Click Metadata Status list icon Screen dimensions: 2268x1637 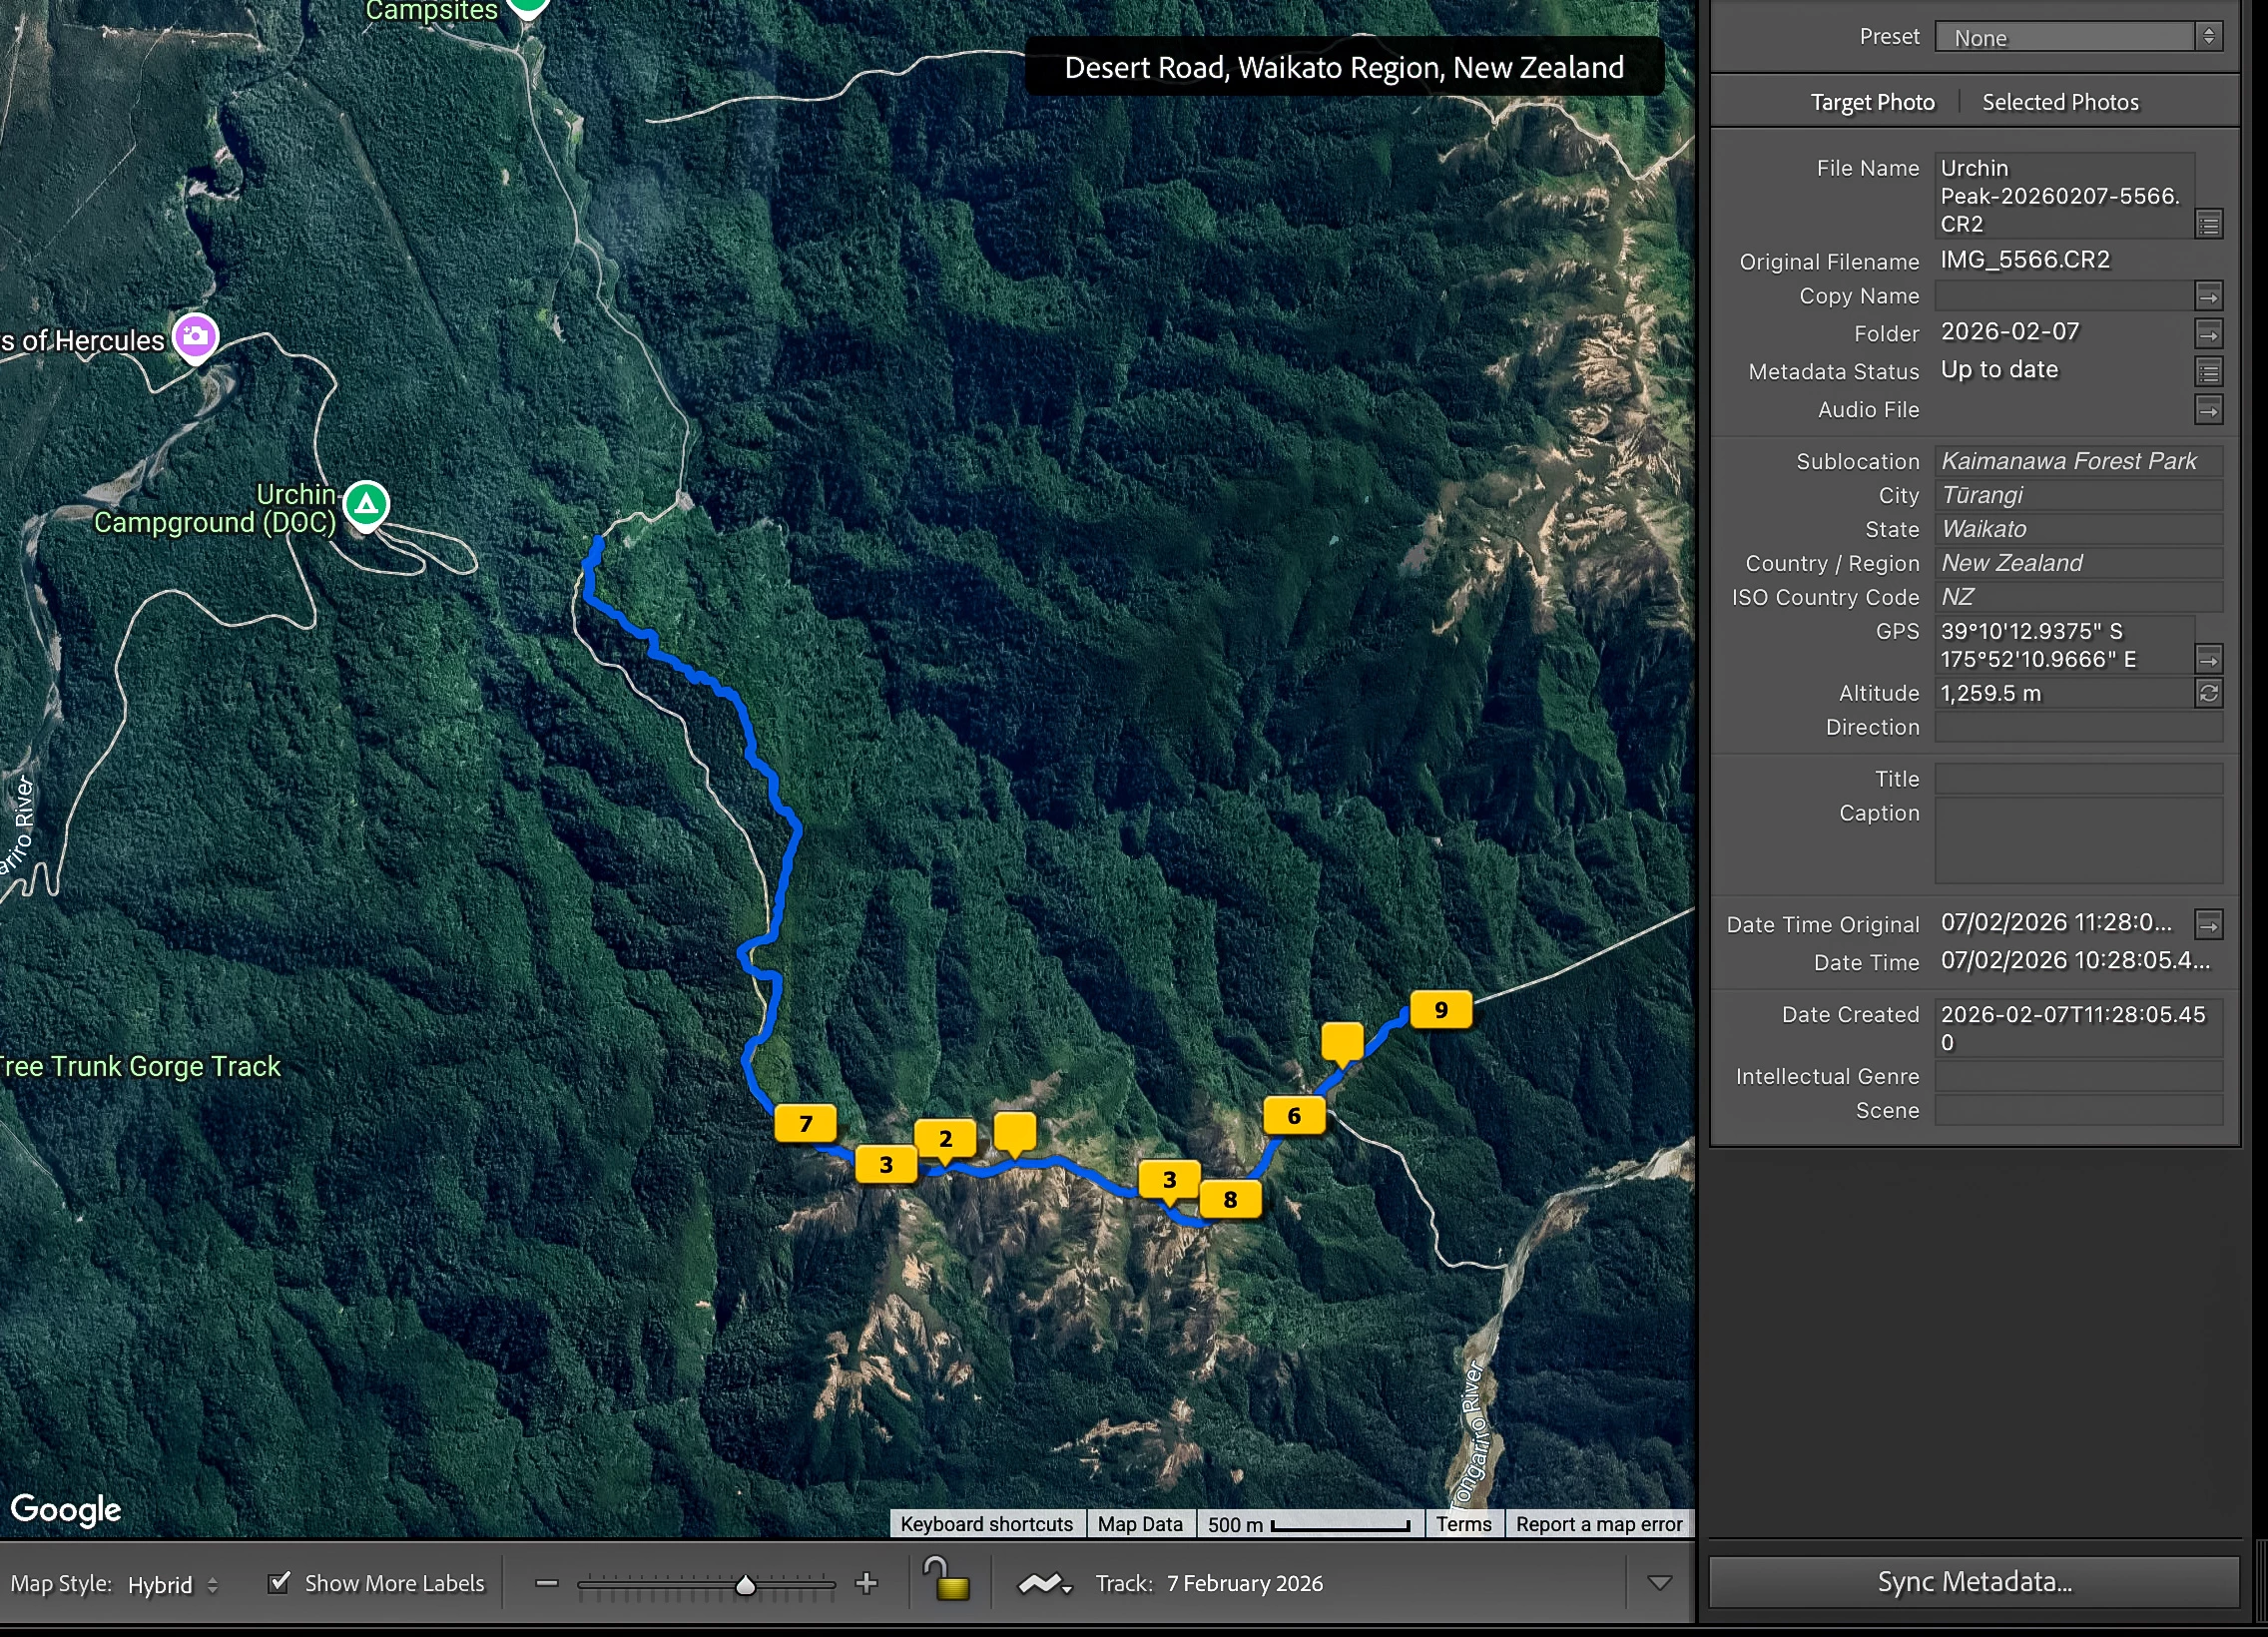2208,372
